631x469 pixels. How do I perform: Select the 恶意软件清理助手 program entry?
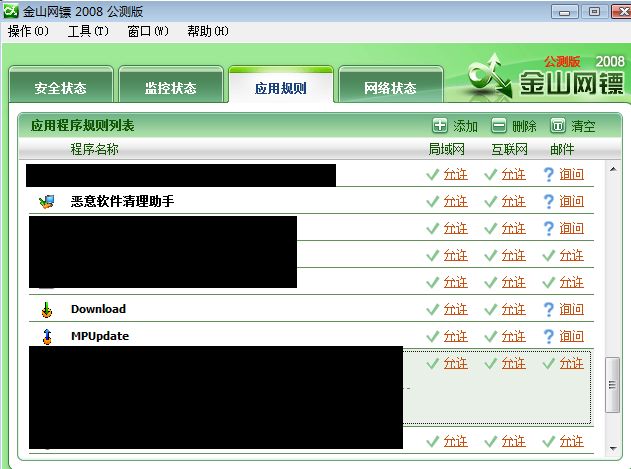pyautogui.click(x=311, y=201)
